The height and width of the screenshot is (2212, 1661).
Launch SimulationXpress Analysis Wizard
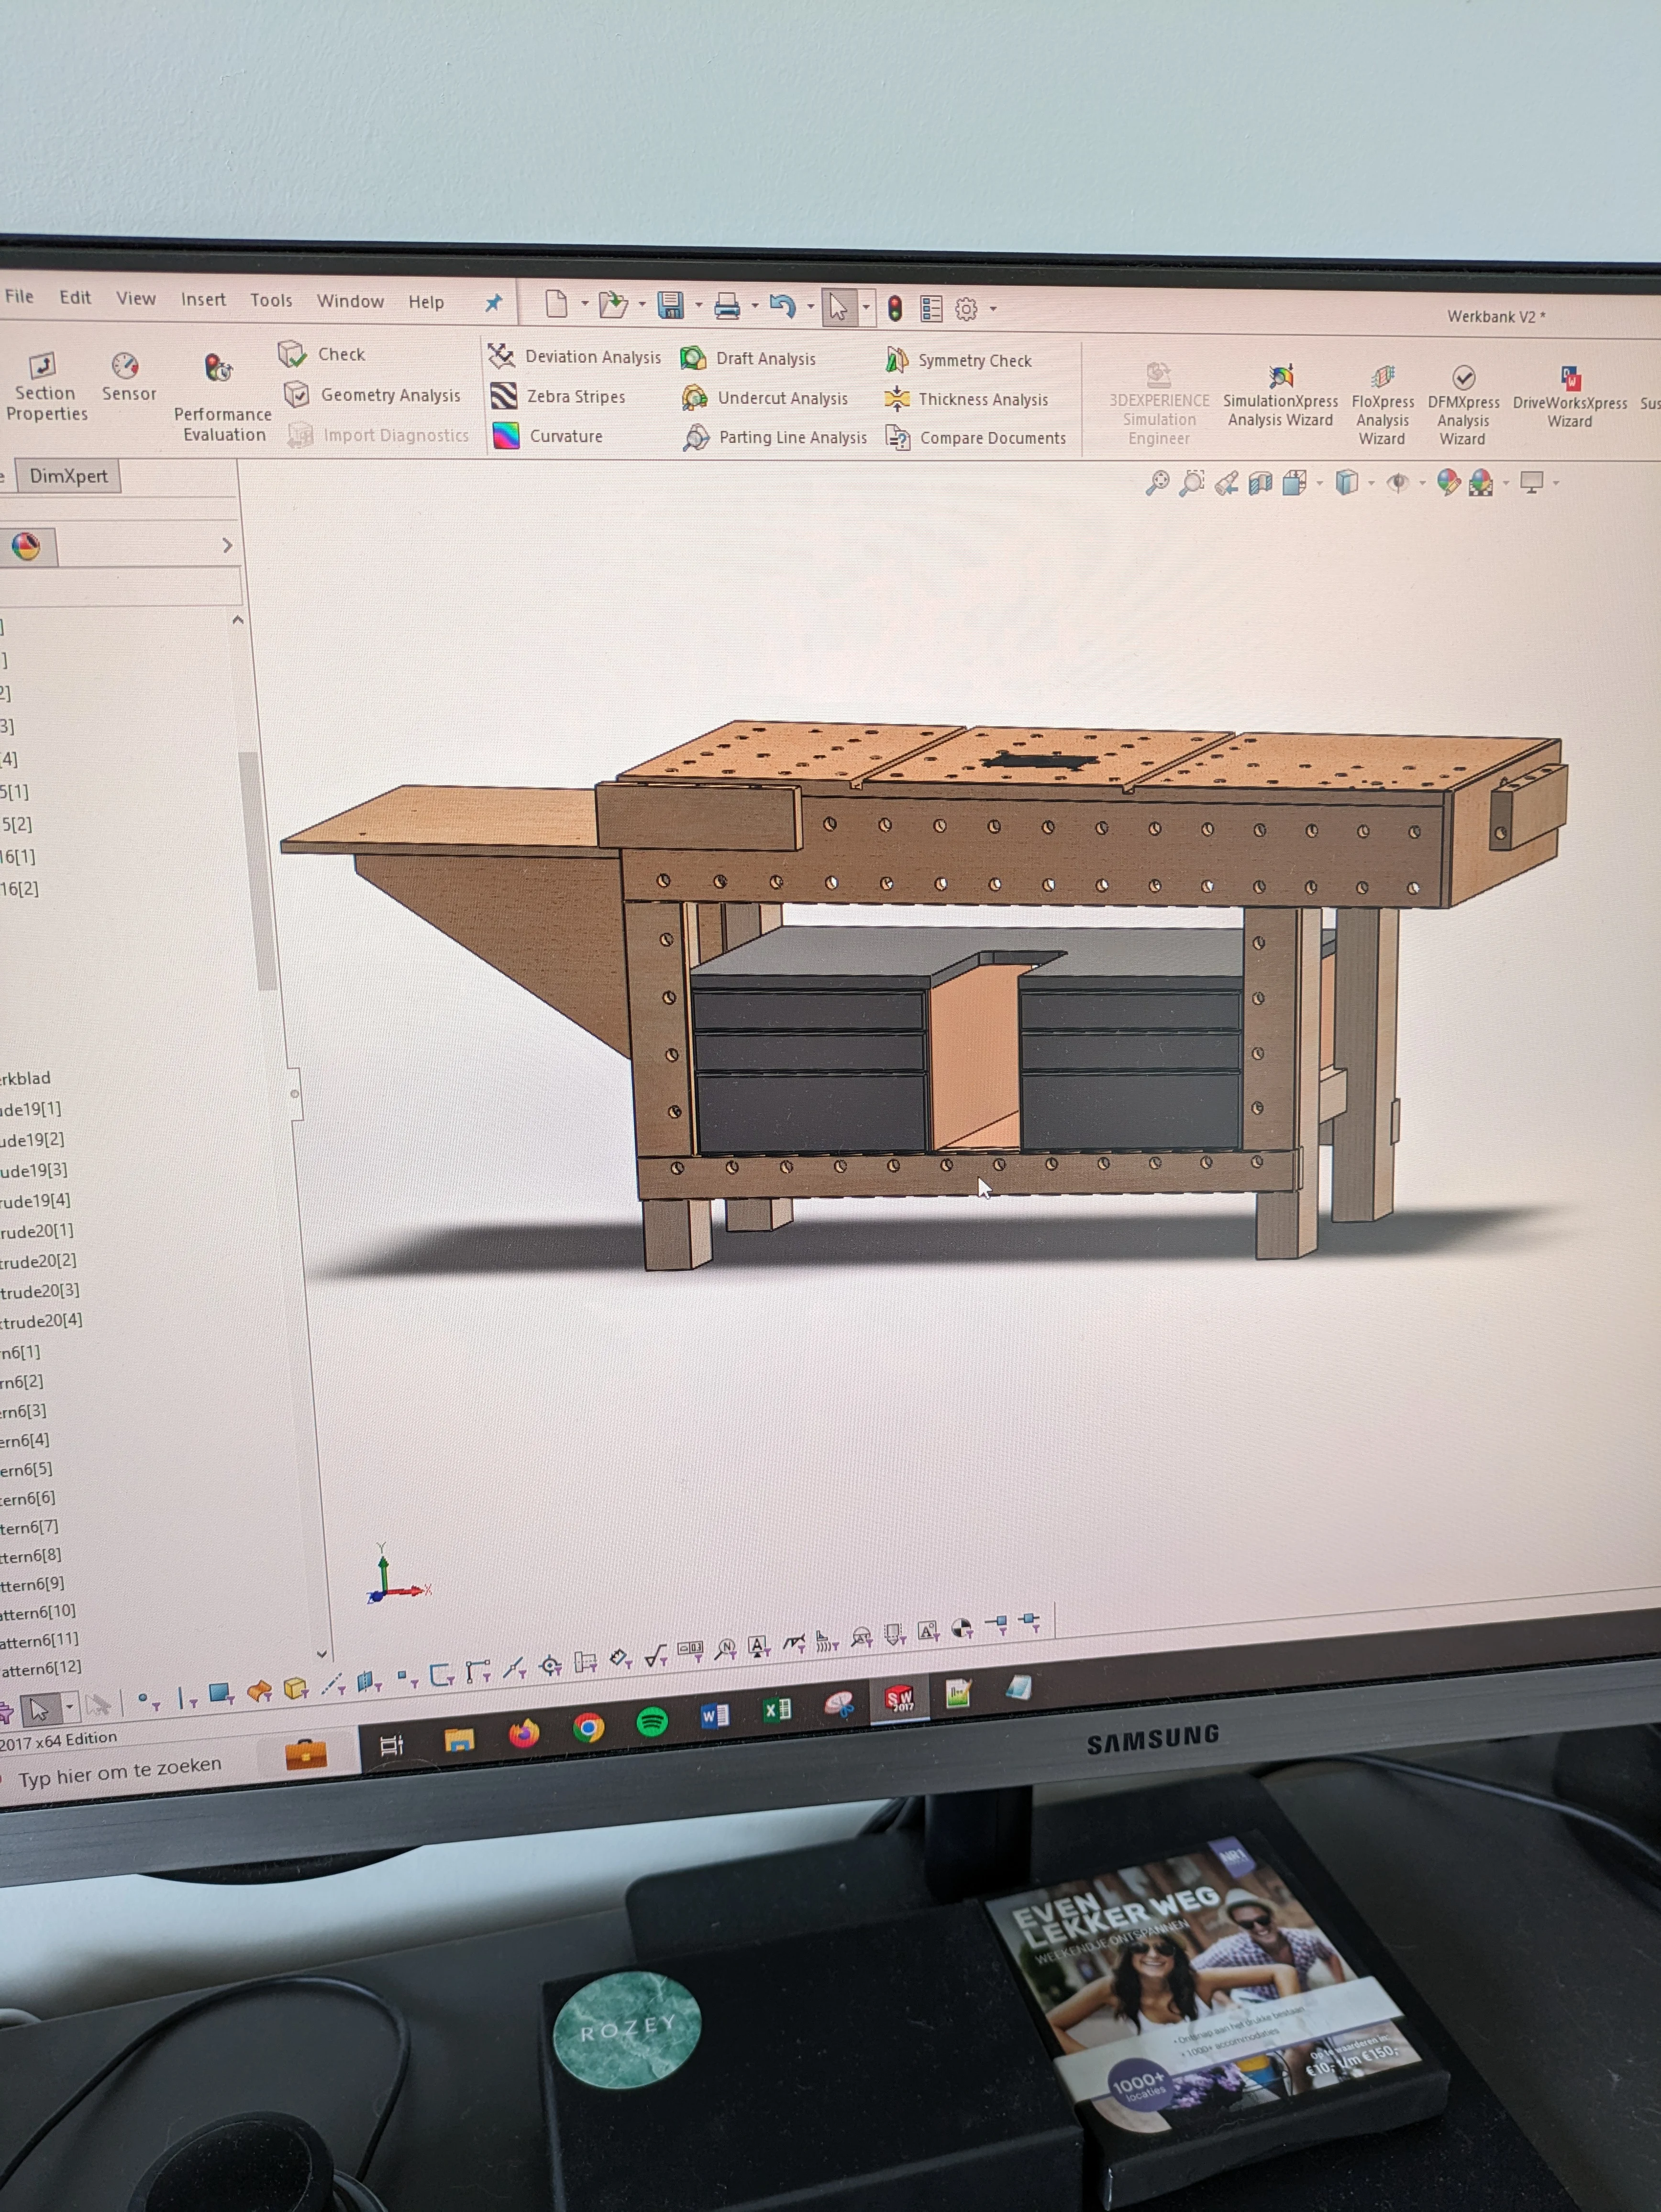tap(1280, 397)
